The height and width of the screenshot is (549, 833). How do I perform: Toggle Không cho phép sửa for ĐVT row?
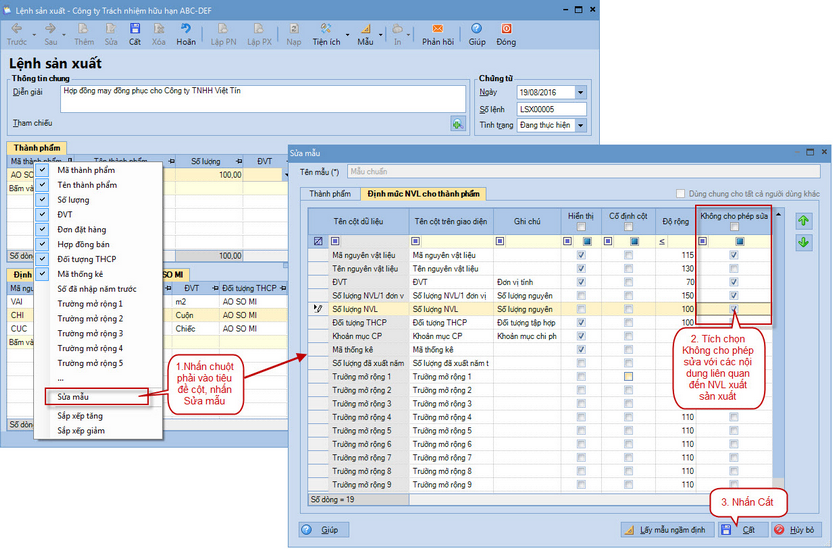[734, 282]
